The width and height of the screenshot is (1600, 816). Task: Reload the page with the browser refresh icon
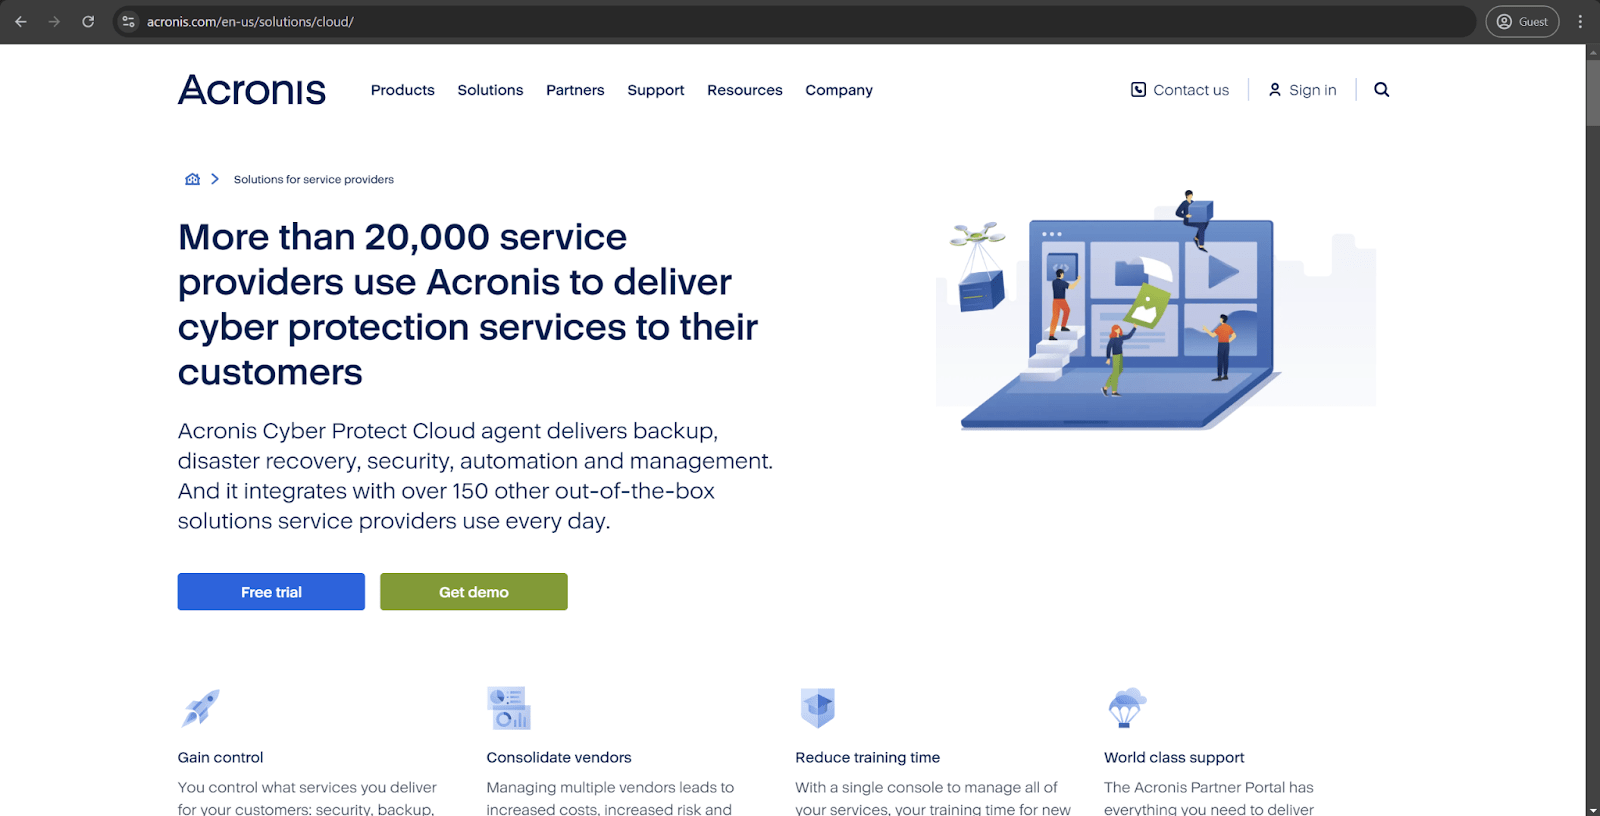[x=88, y=21]
